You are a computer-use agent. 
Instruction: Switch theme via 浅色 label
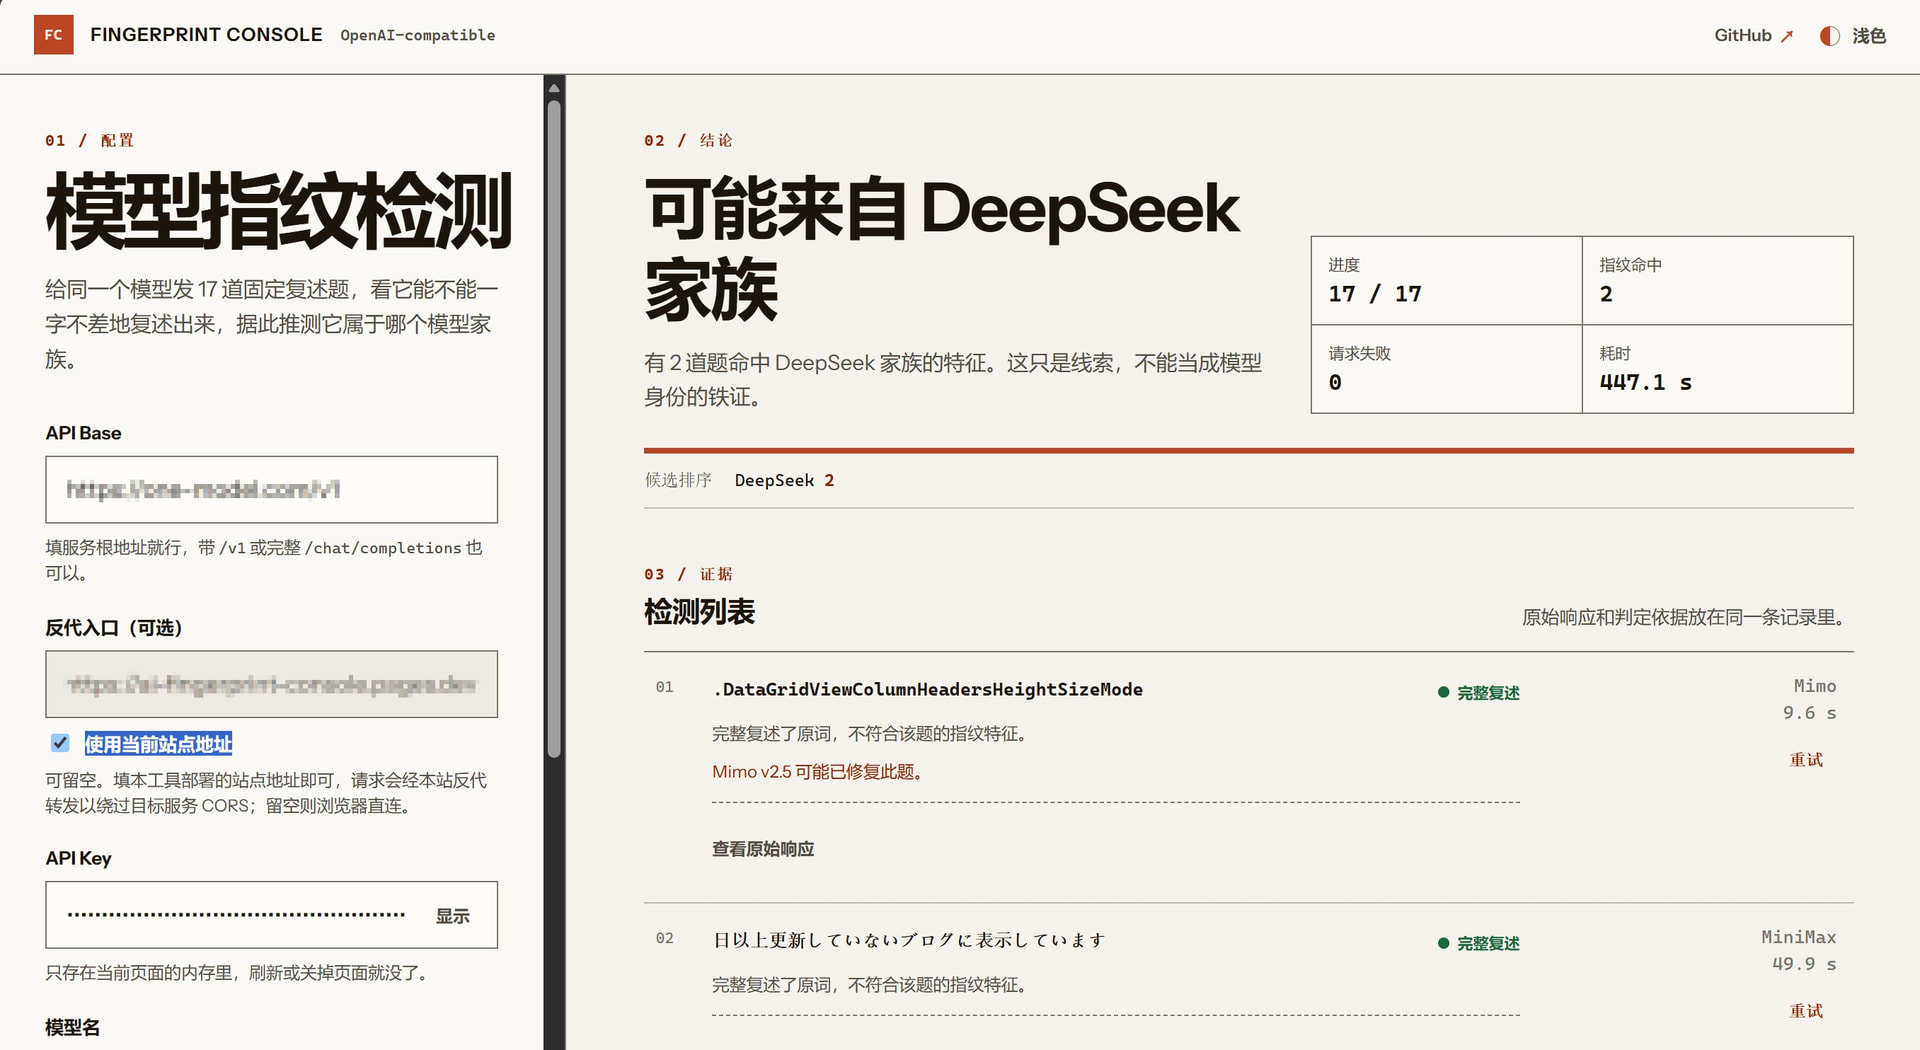(1868, 36)
